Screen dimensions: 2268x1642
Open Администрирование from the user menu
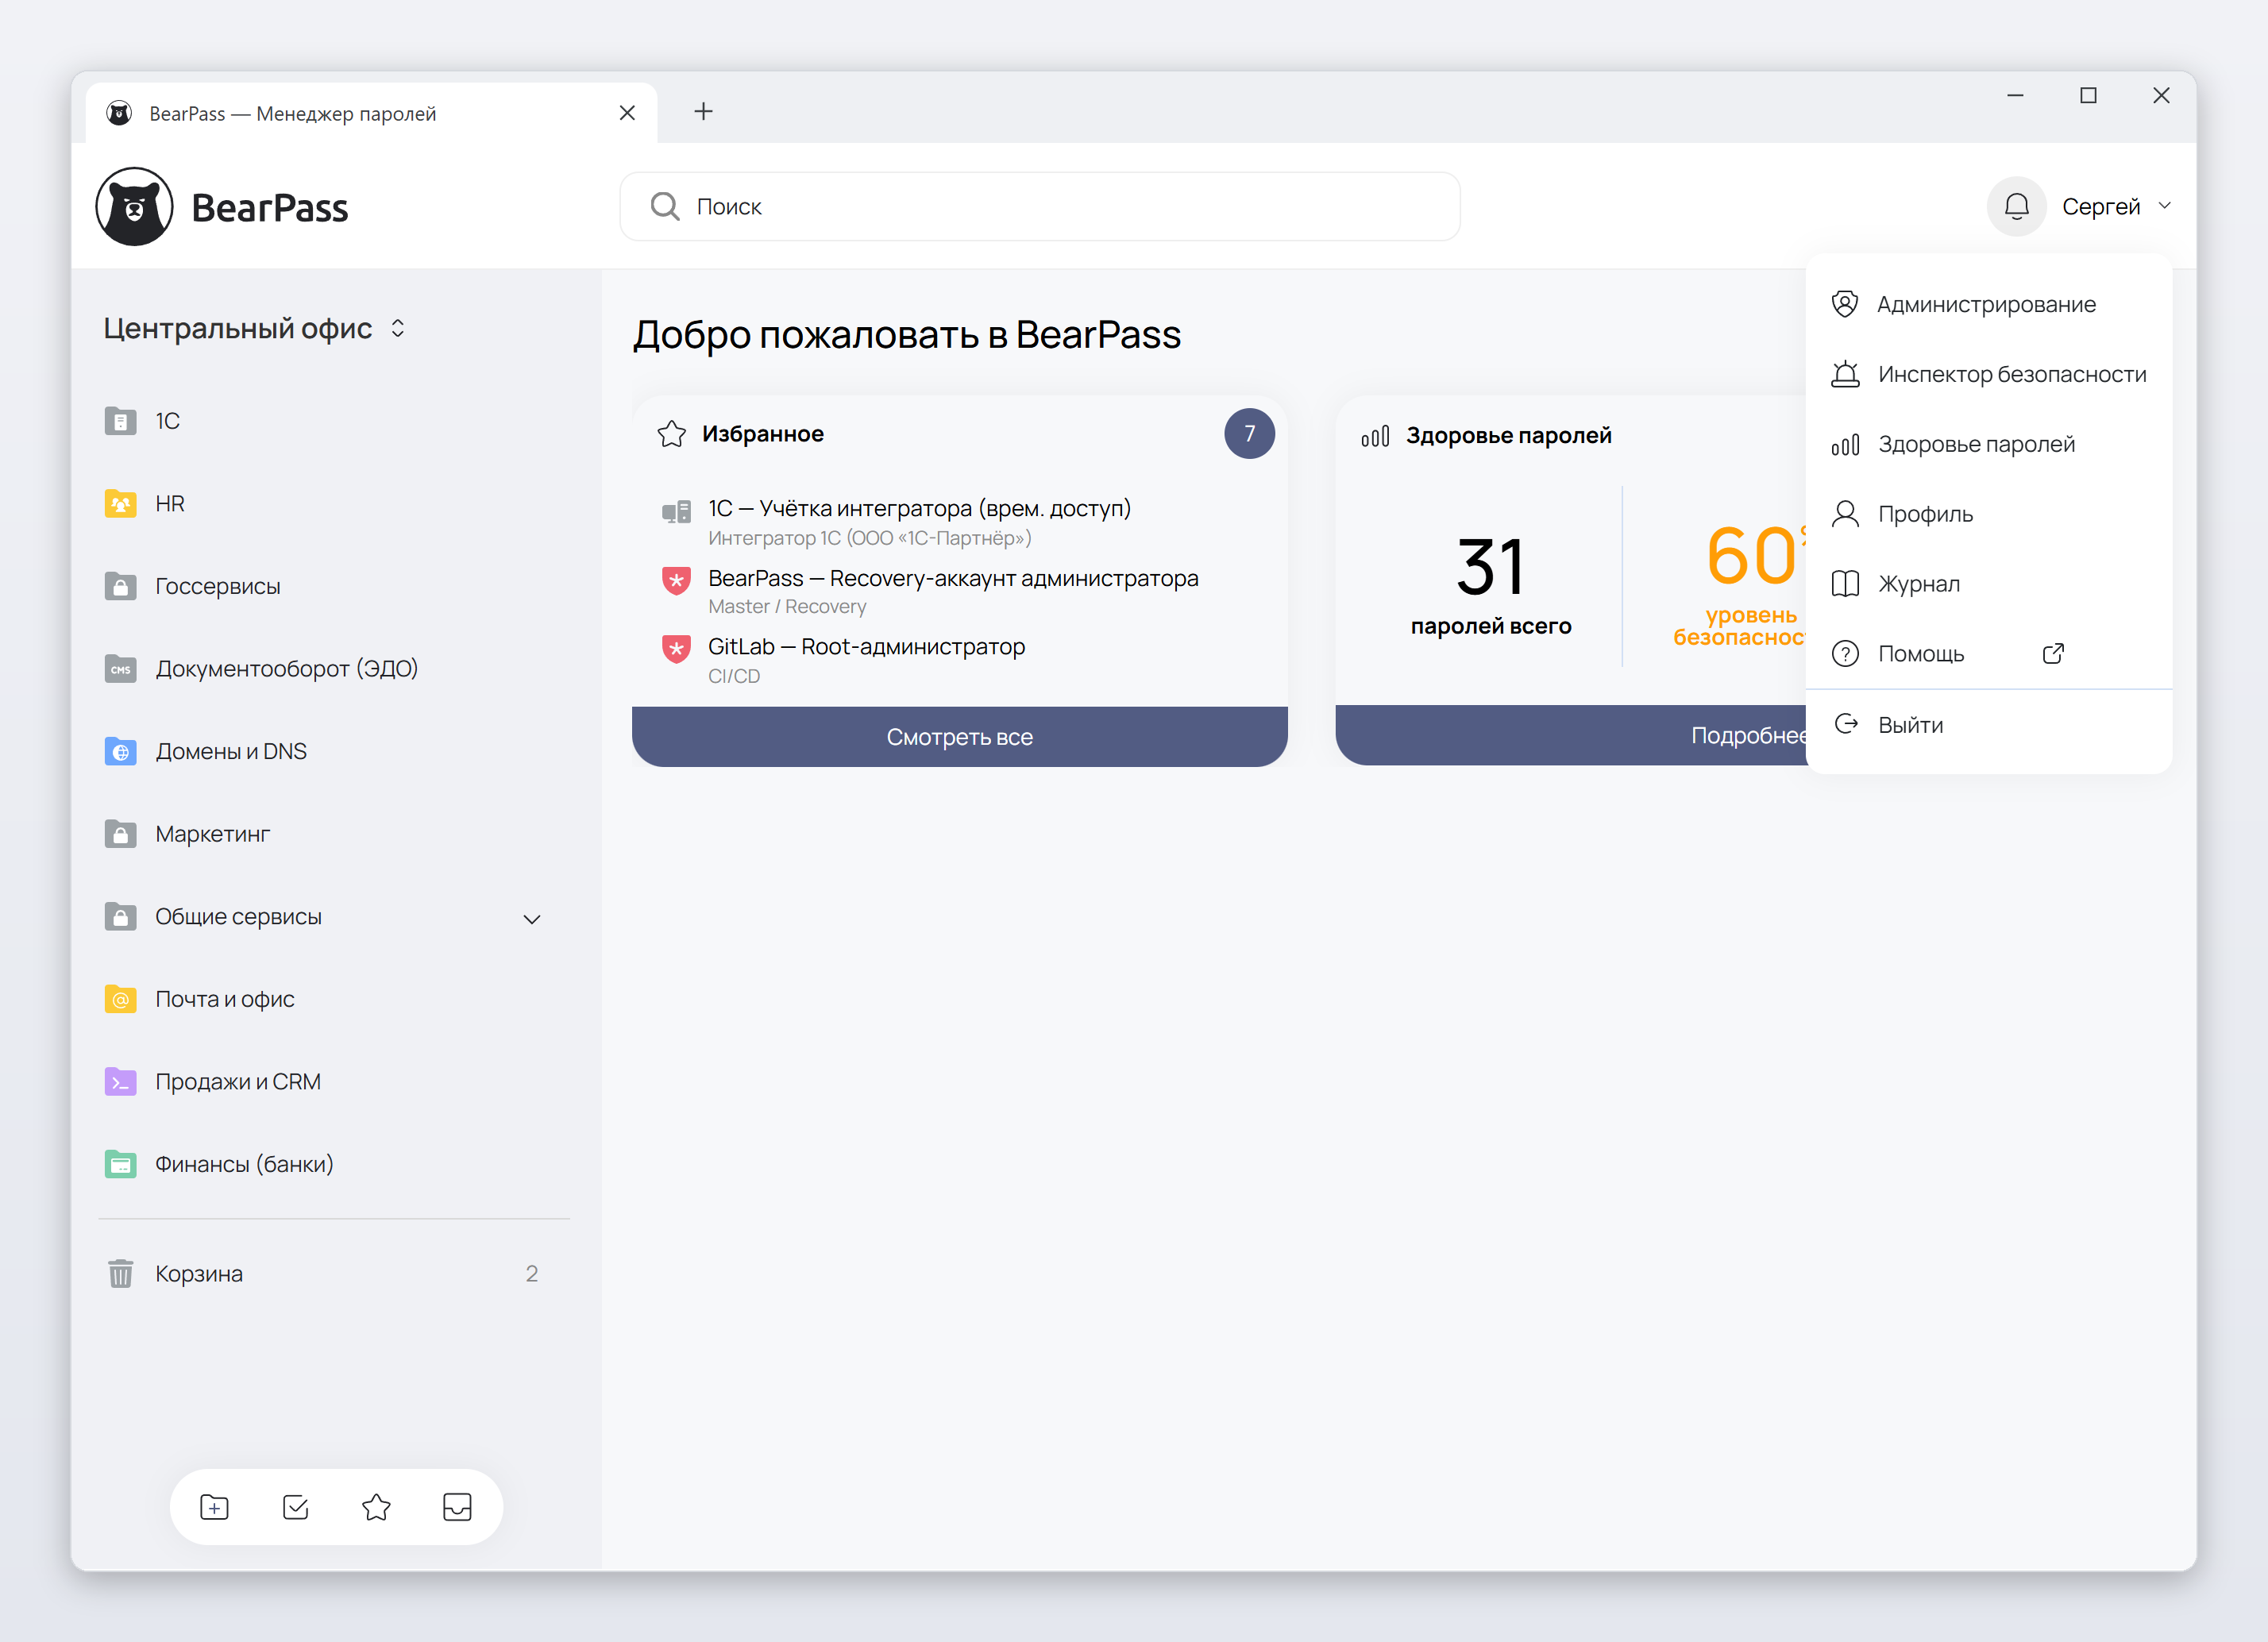[1989, 304]
